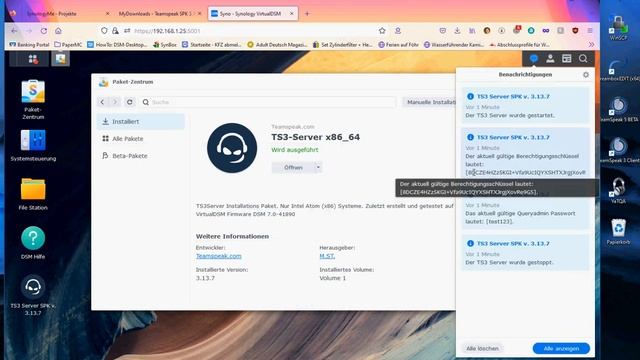Open 'TS3 Server wurde gestartet' notification
This screenshot has height=360, width=640.
click(x=525, y=105)
